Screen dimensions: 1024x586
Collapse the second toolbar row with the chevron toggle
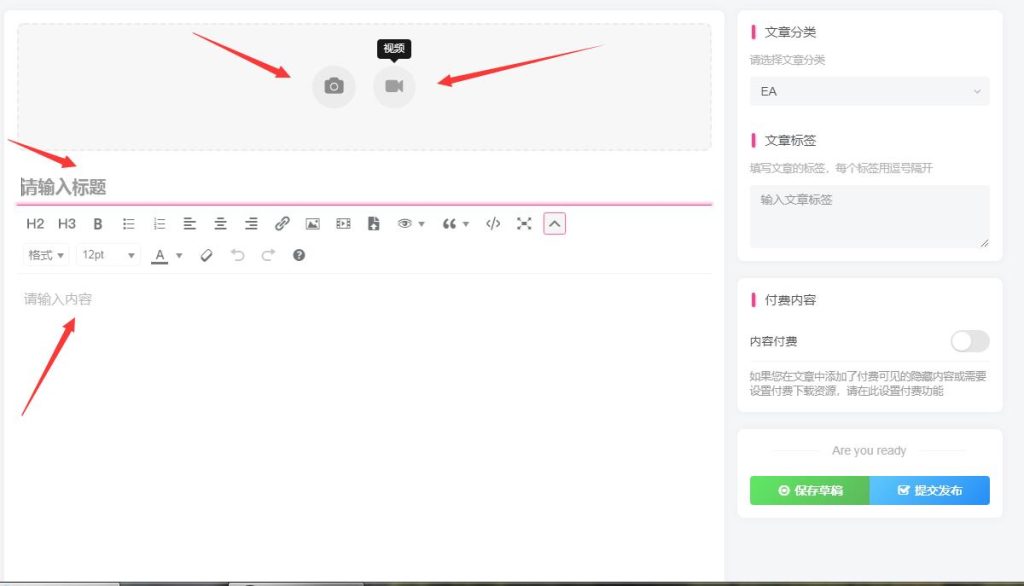click(555, 224)
